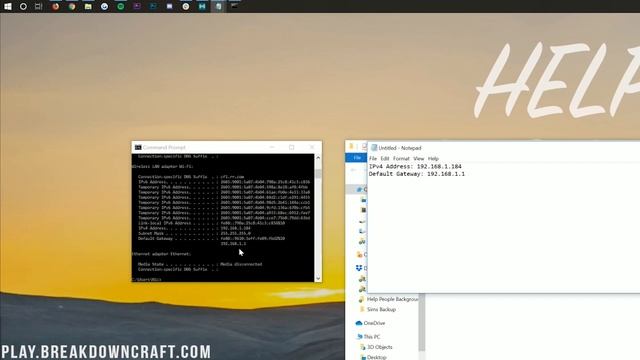Viewport: 640px width, 360px height.
Task: Select 'This PC' in File Explorer sidebar
Action: [368, 337]
